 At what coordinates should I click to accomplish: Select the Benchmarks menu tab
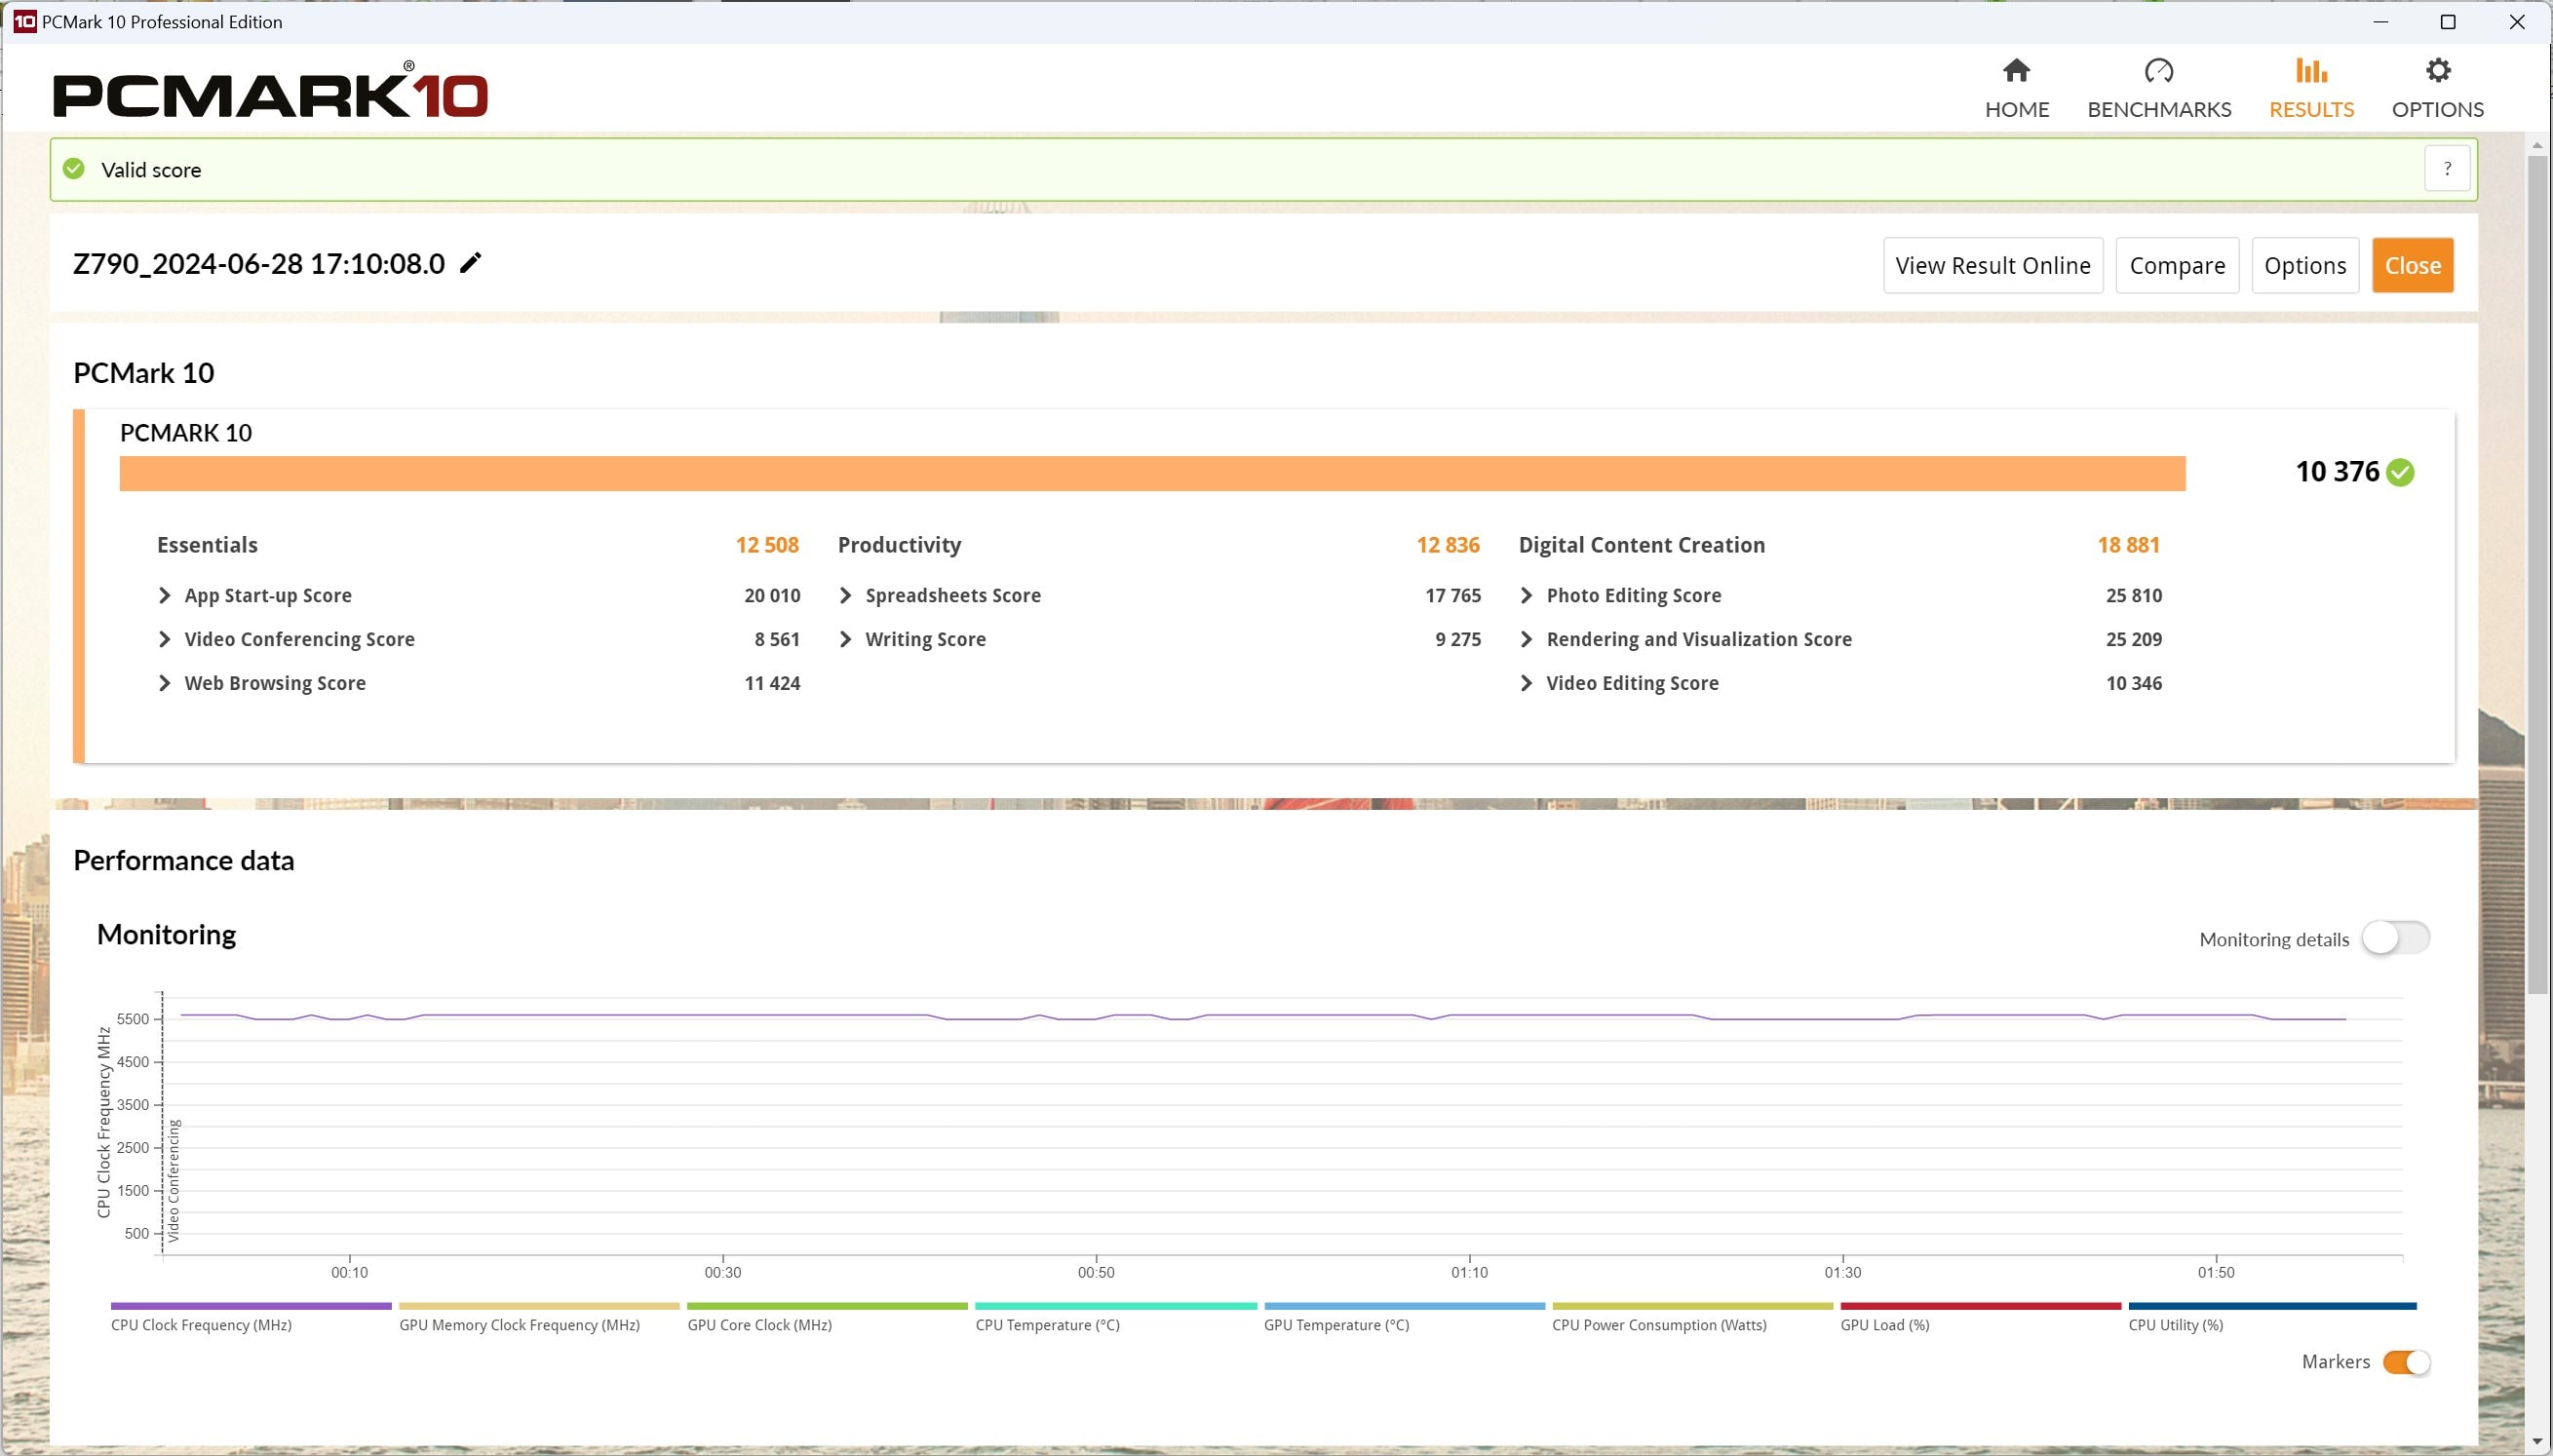[x=2160, y=84]
